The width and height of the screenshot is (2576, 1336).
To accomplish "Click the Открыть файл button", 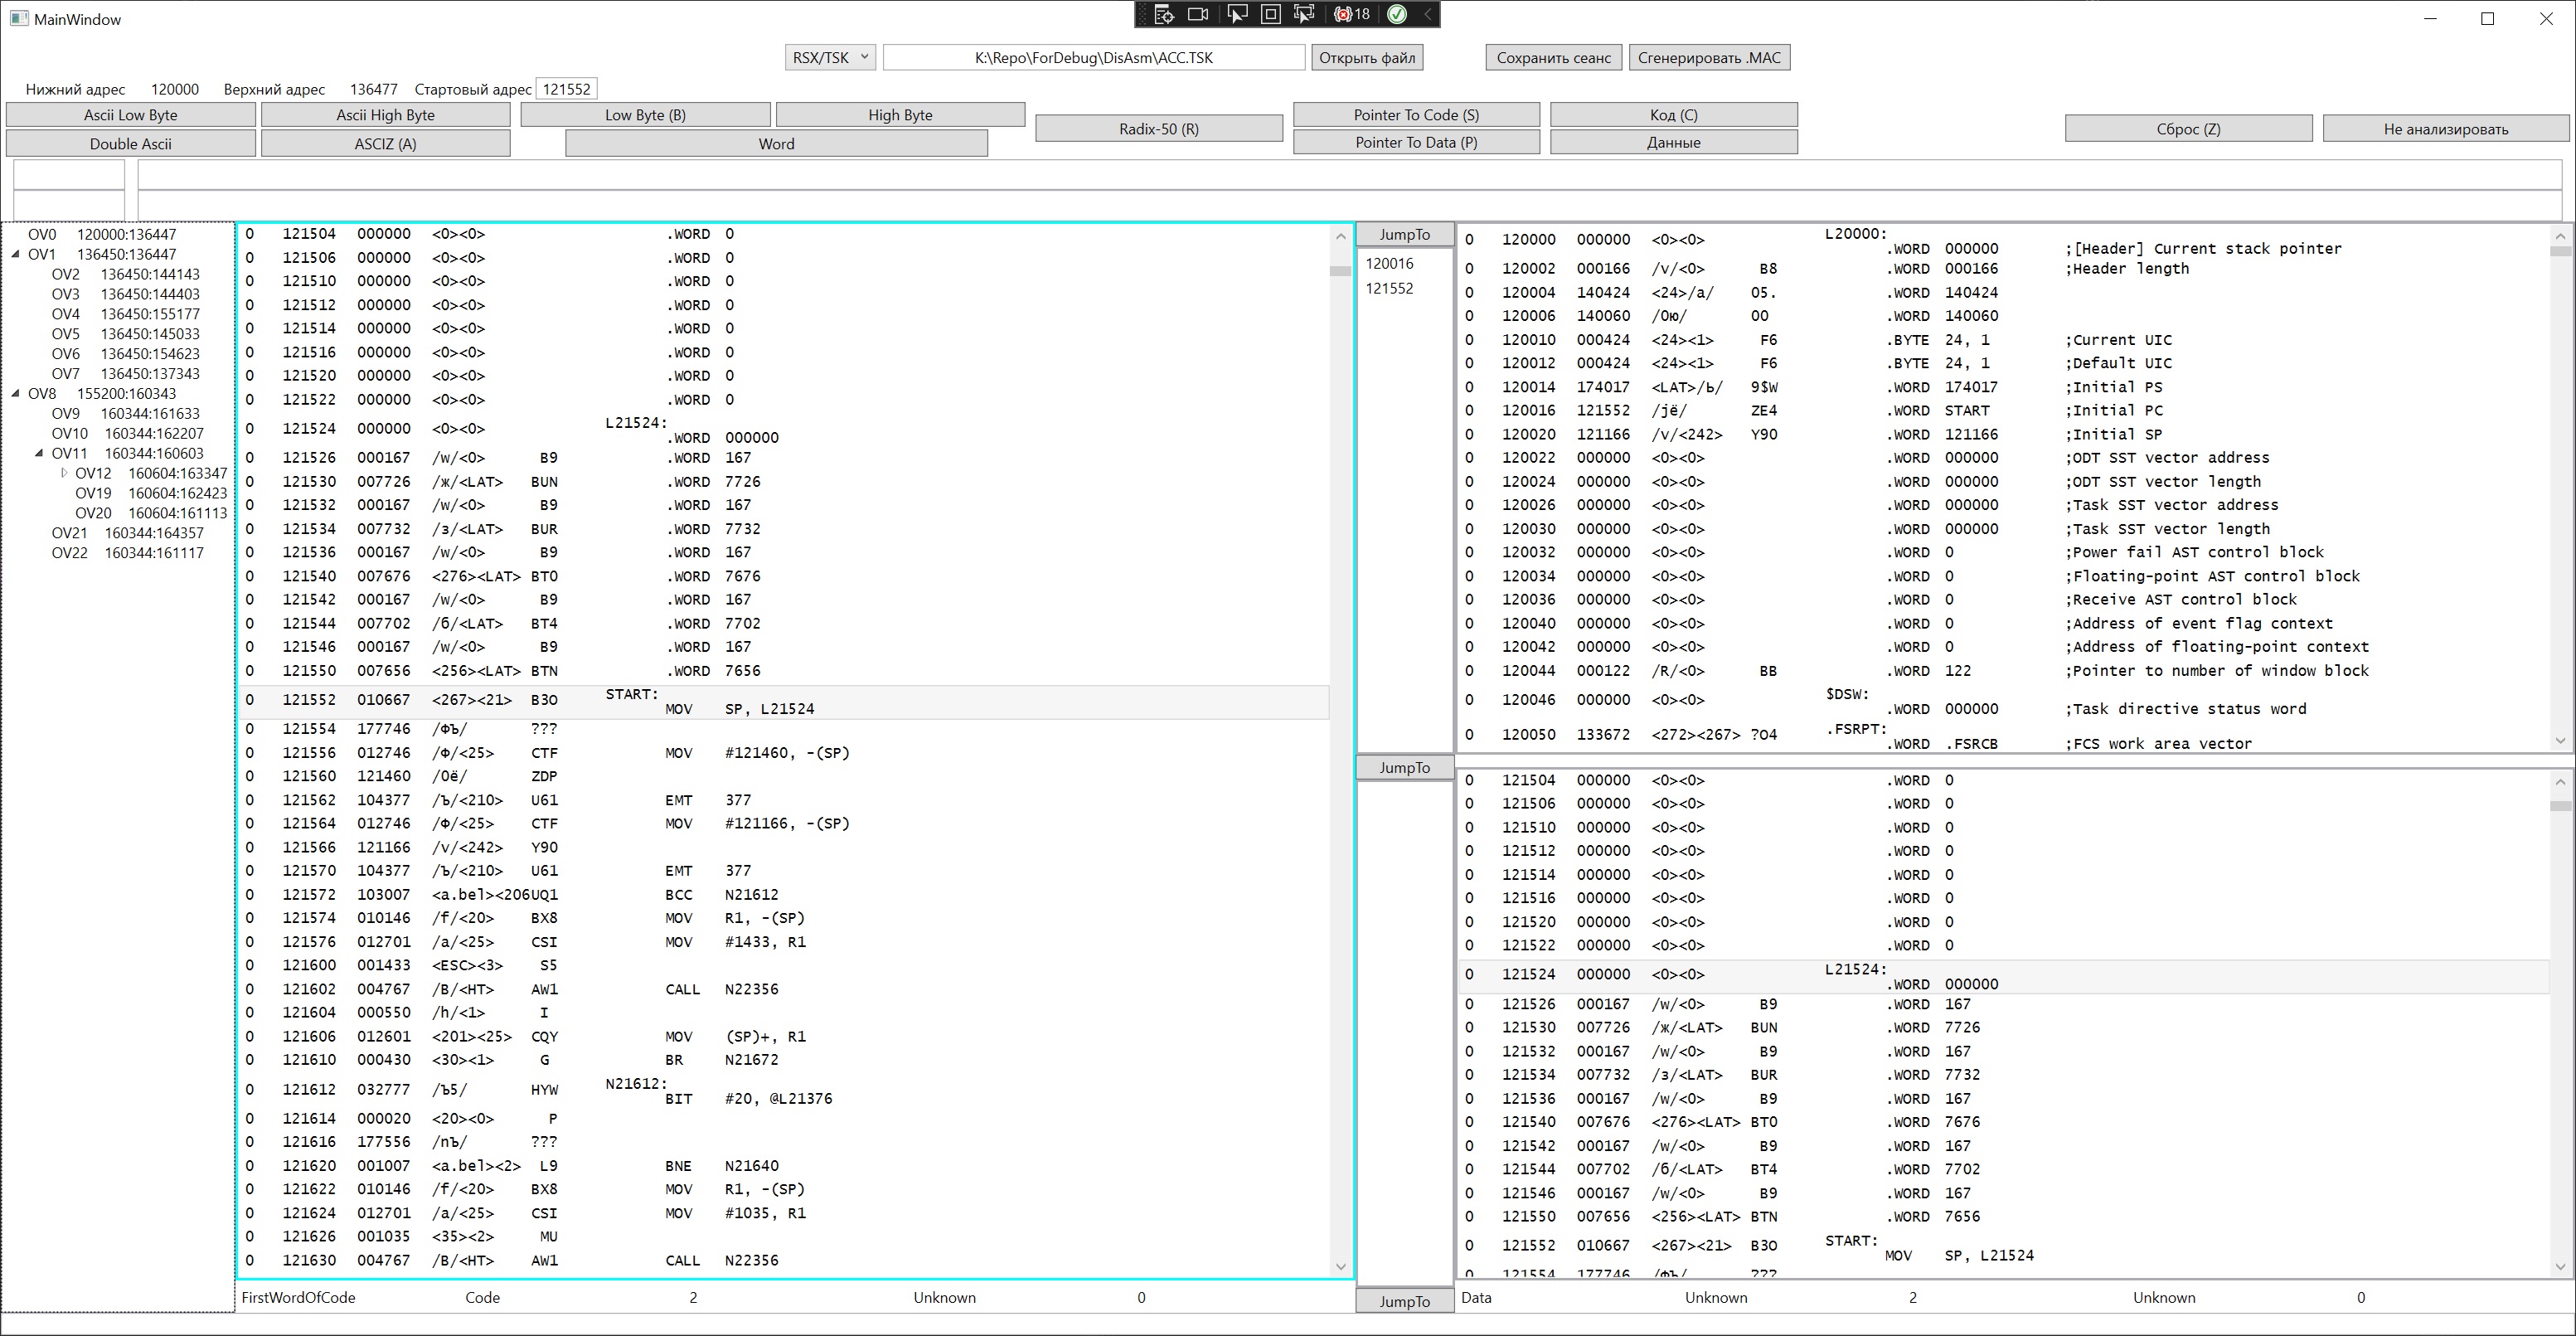I will [x=1366, y=57].
